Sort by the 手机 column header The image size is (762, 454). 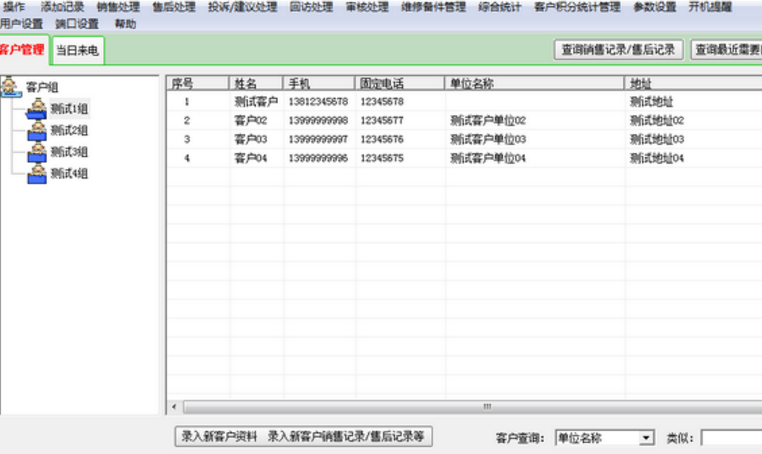pyautogui.click(x=319, y=83)
